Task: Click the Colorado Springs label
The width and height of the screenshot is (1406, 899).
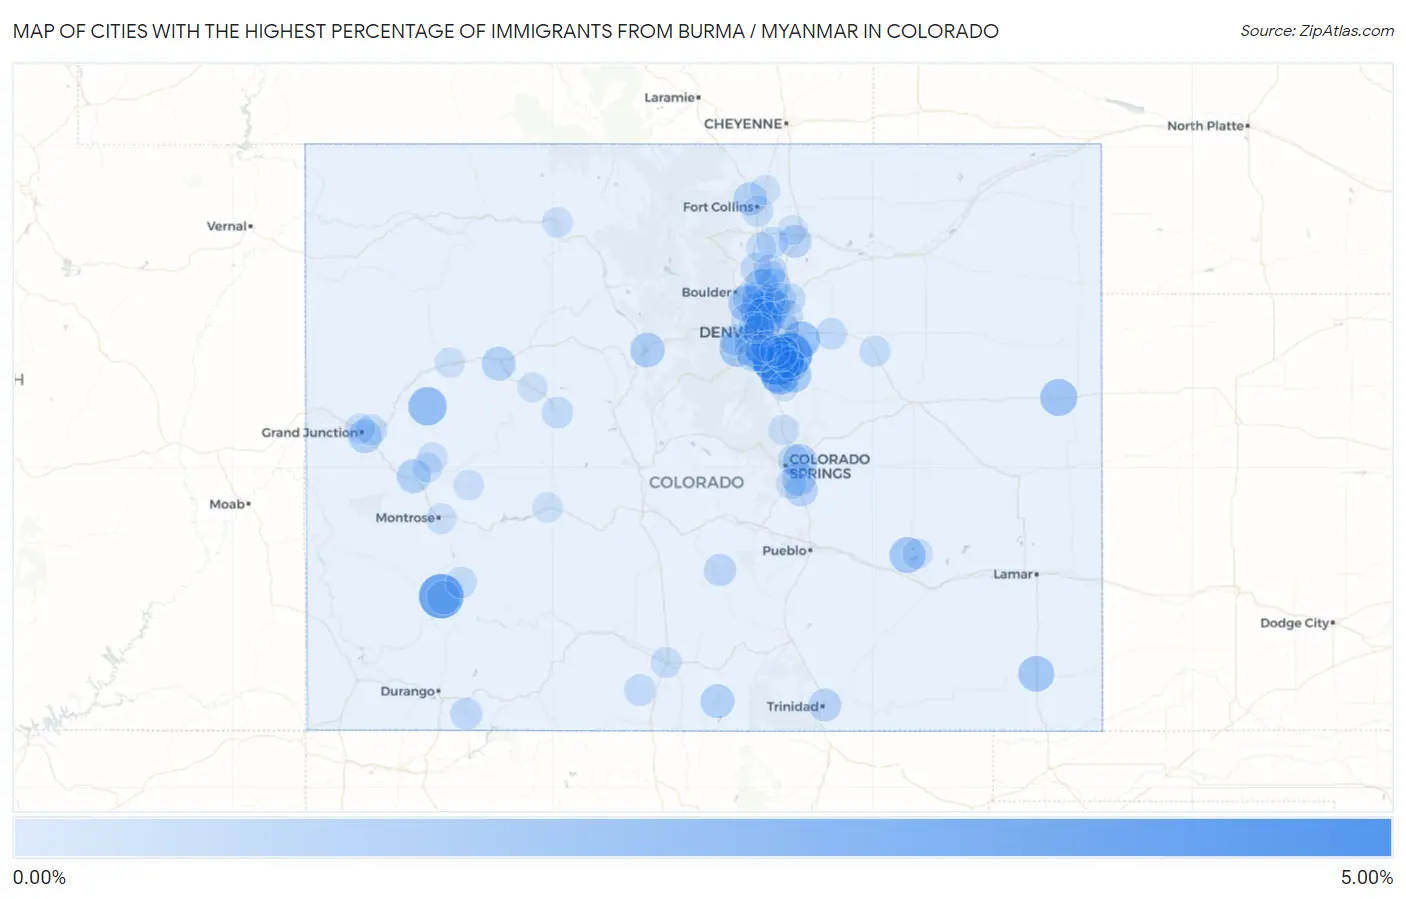Action: [x=828, y=466]
